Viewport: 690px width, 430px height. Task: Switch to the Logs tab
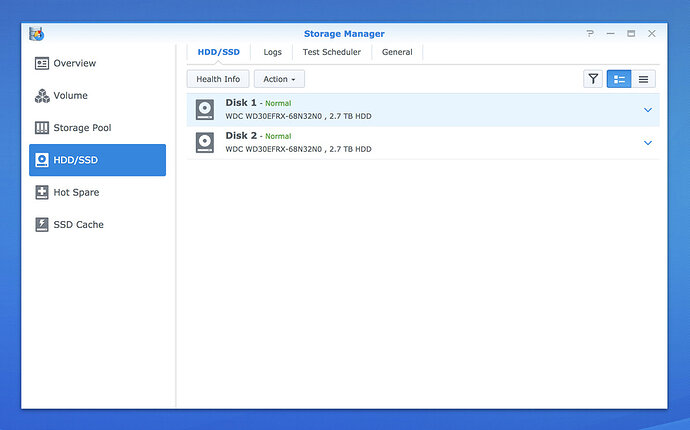tap(272, 52)
